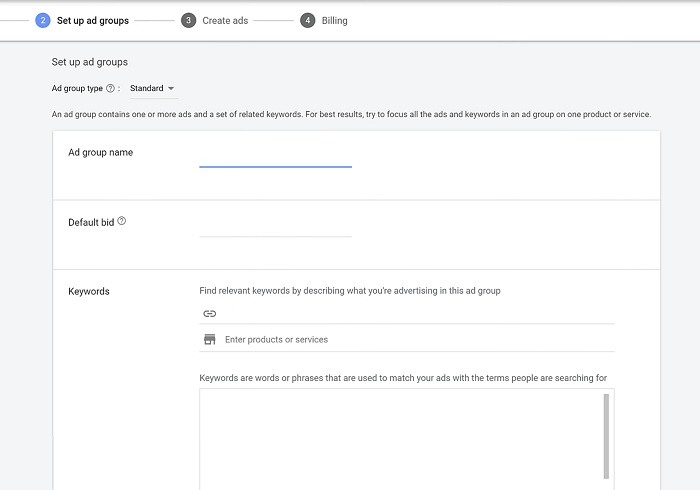This screenshot has height=490, width=700.
Task: Select the Set up ad groups step
Action: [93, 21]
